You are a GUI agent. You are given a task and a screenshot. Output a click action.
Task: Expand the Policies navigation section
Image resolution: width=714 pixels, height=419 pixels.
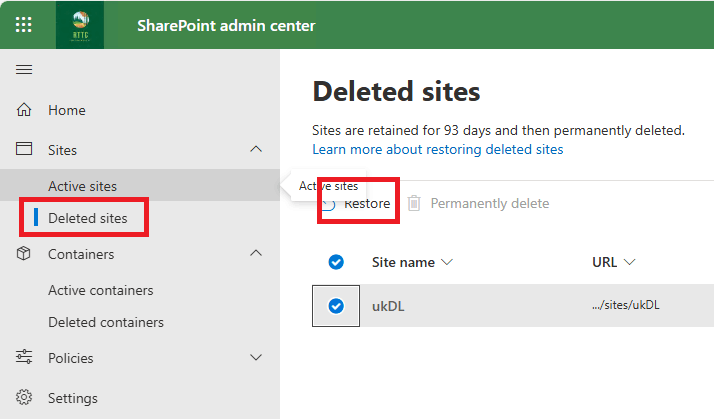[x=256, y=358]
